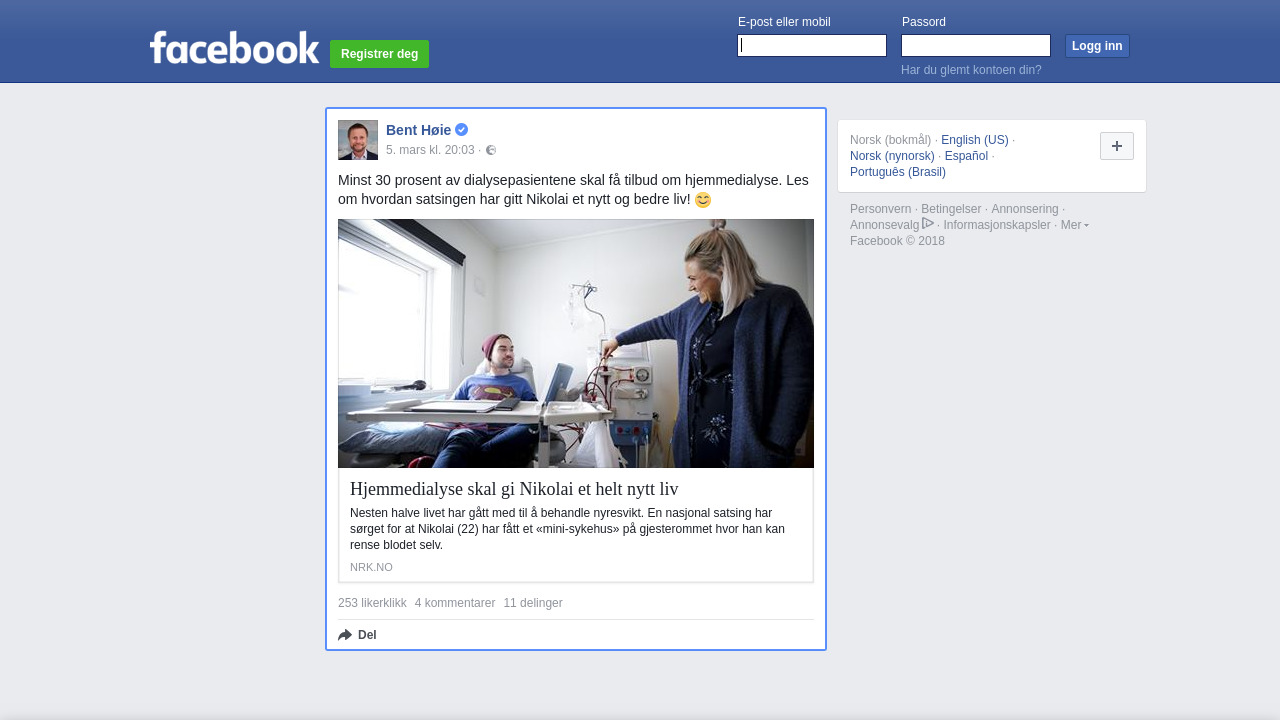Click the Registrer deg button
This screenshot has height=720, width=1280.
click(379, 54)
